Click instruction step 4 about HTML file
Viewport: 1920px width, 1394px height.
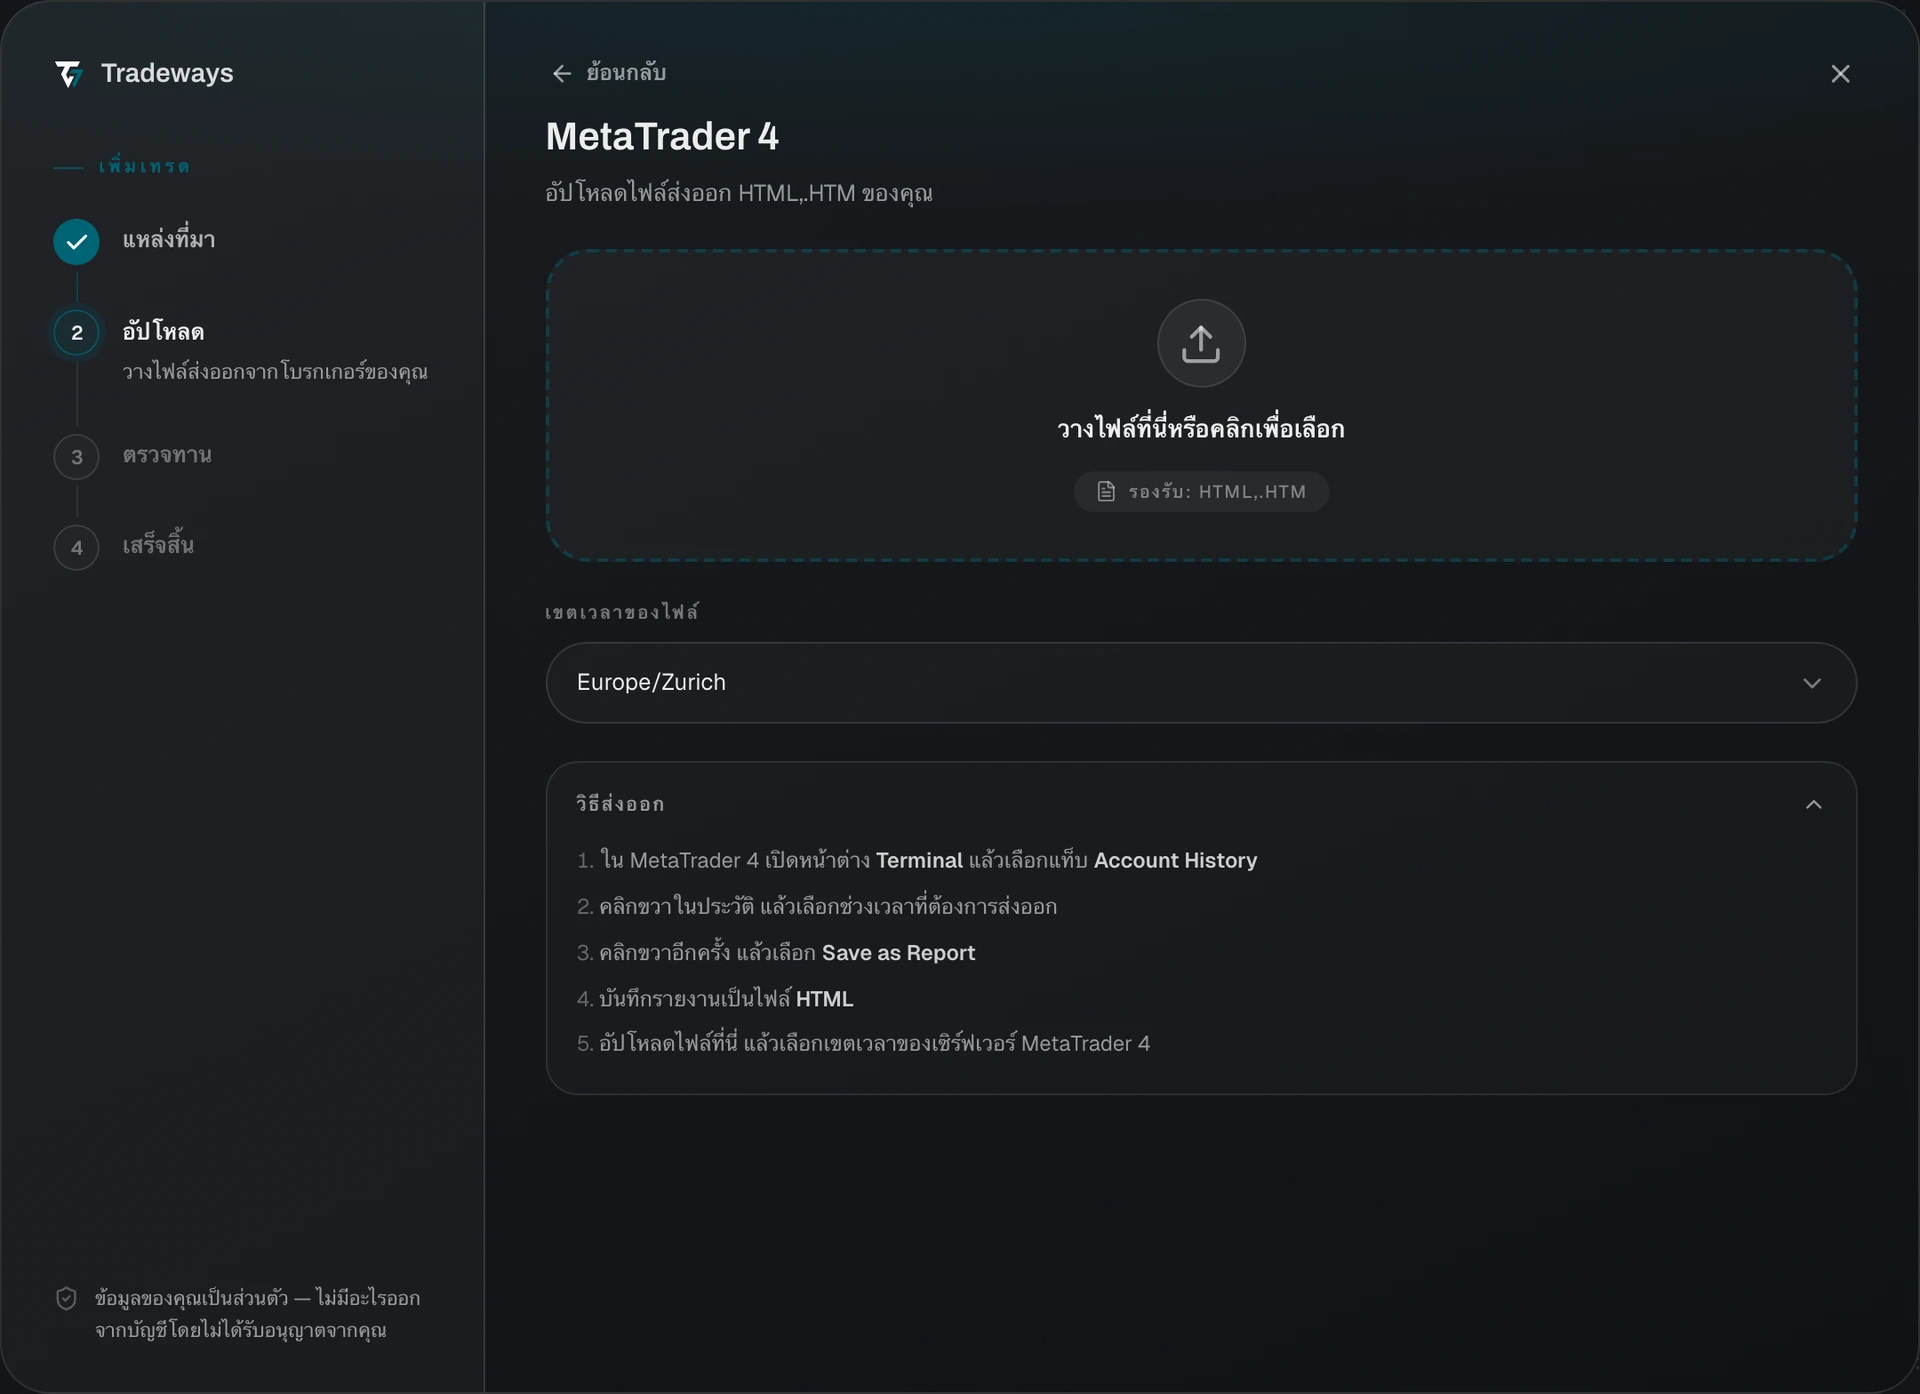(x=715, y=998)
